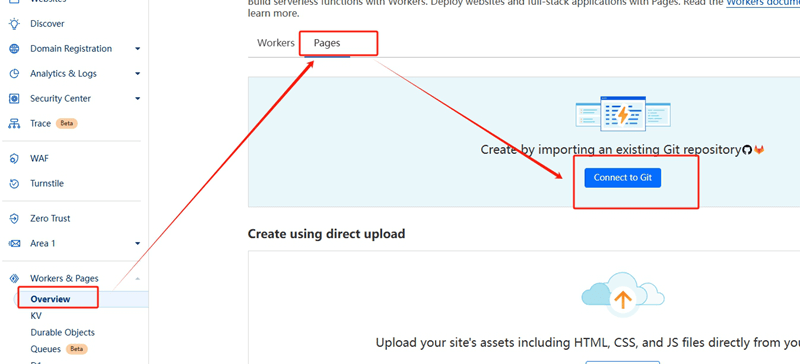Click the Analytics & Logs clock icon
Image resolution: width=800 pixels, height=364 pixels.
[x=15, y=74]
